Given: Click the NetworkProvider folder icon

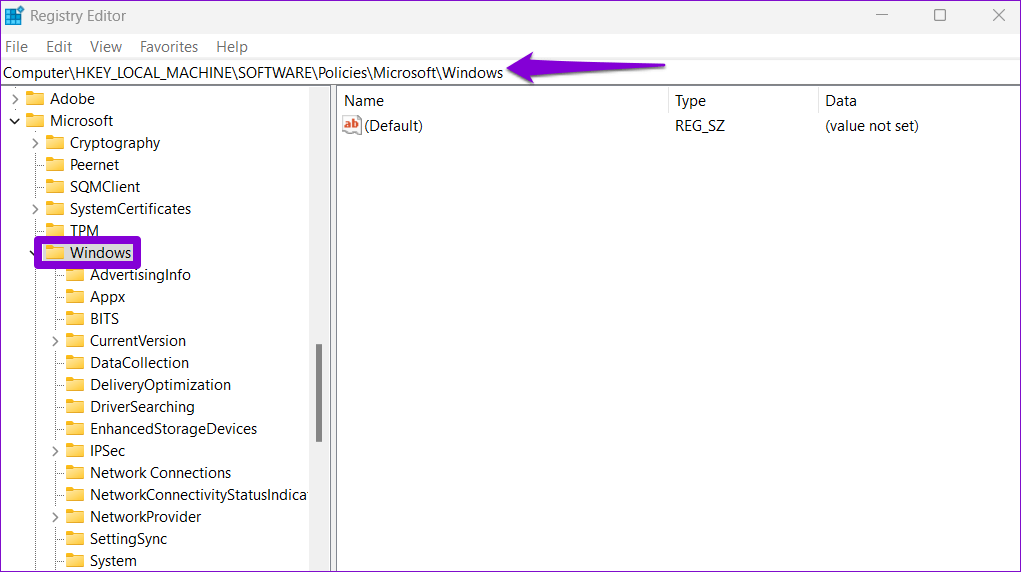Looking at the screenshot, I should [x=75, y=517].
